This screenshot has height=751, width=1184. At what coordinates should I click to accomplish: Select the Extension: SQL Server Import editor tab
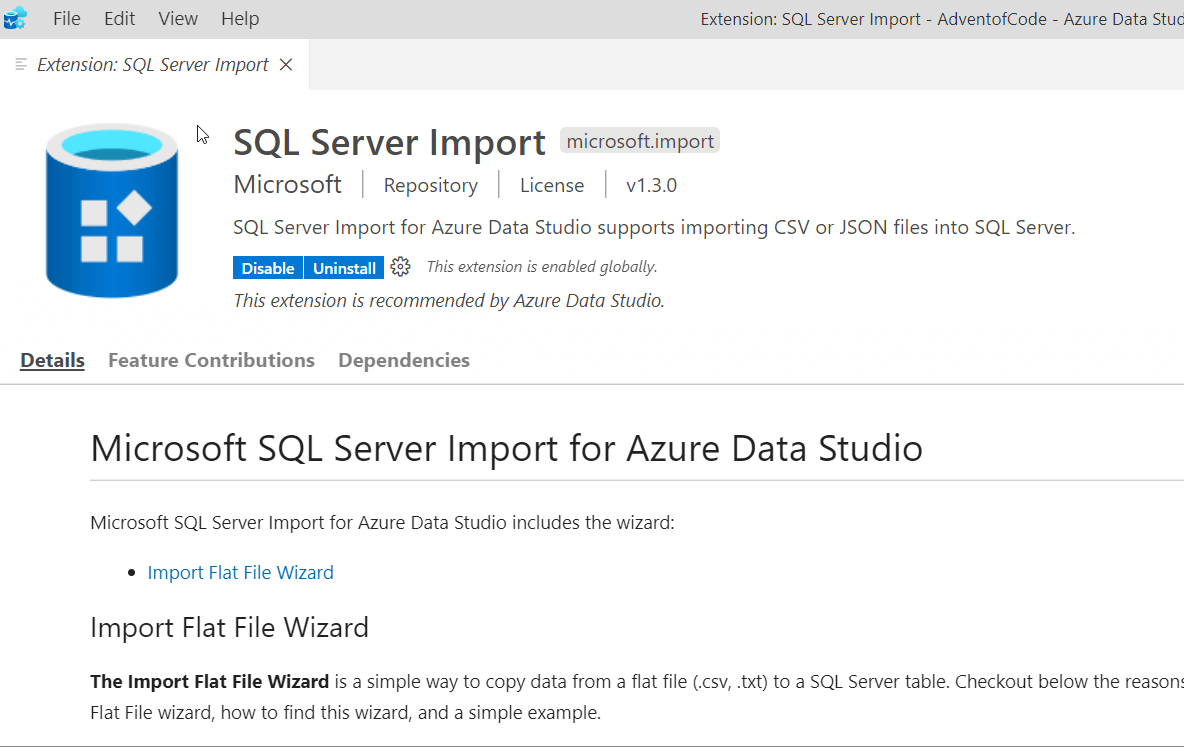click(x=152, y=65)
